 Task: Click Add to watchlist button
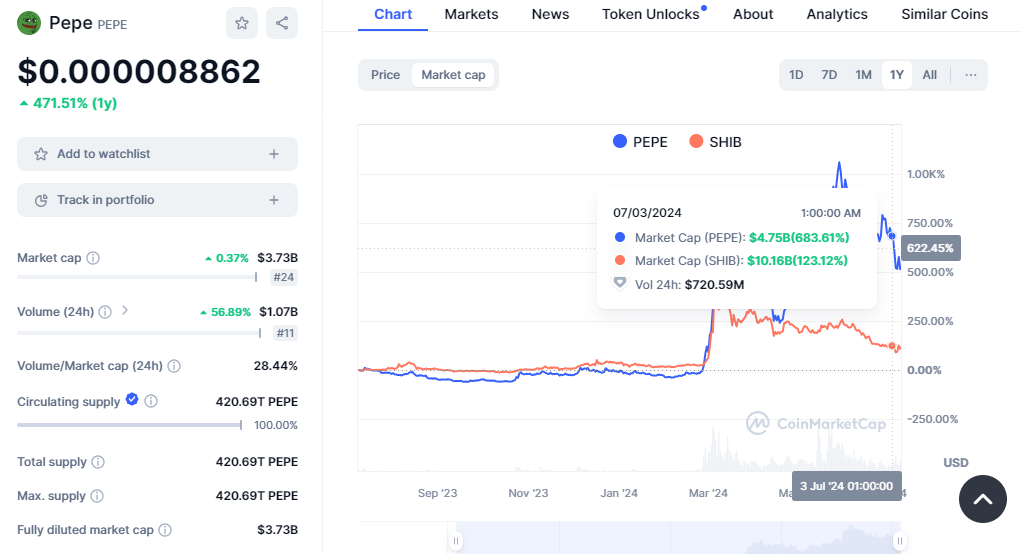click(158, 154)
